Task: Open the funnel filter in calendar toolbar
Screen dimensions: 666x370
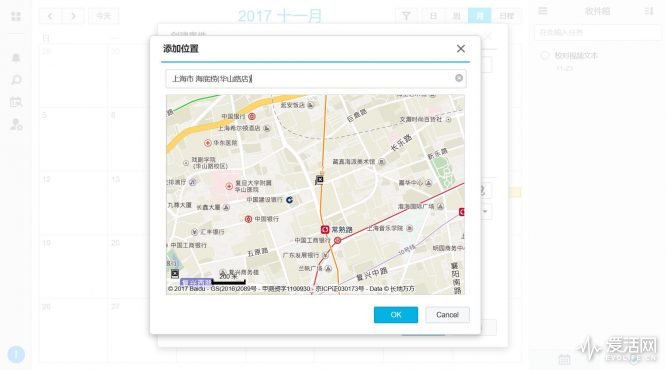Action: tap(406, 16)
